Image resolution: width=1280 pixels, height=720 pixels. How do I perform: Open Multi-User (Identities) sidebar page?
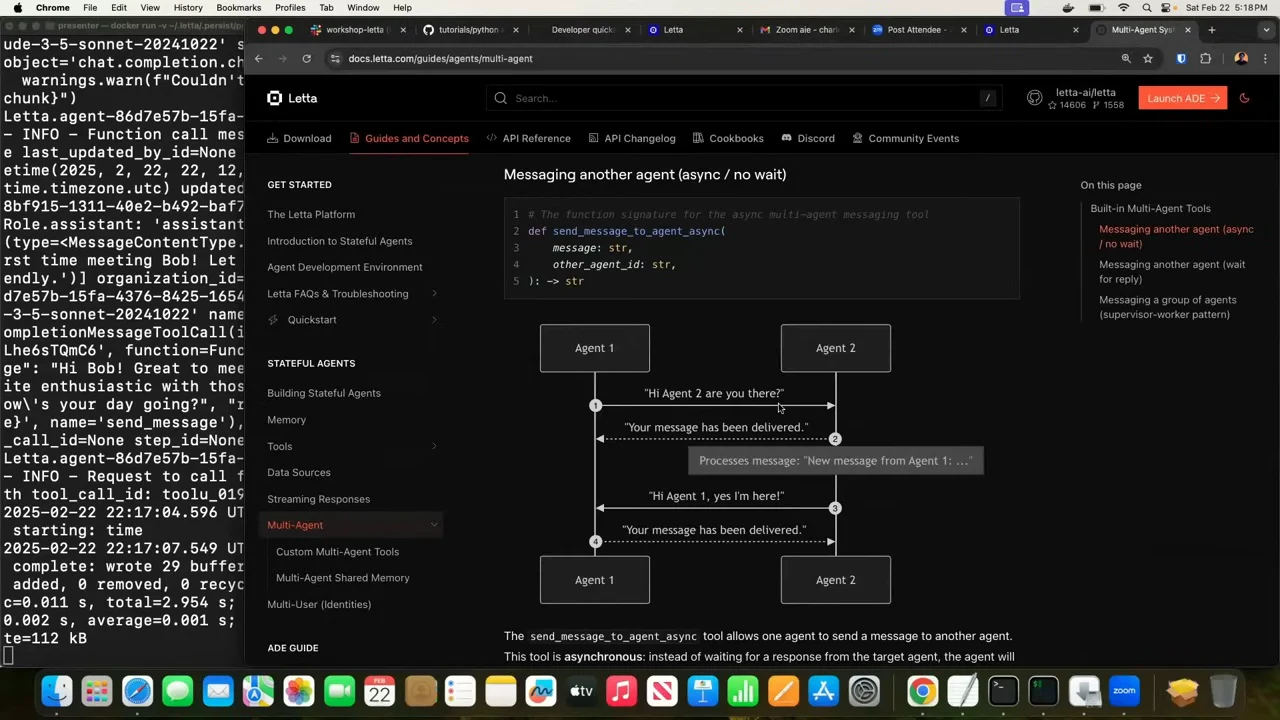pyautogui.click(x=319, y=604)
